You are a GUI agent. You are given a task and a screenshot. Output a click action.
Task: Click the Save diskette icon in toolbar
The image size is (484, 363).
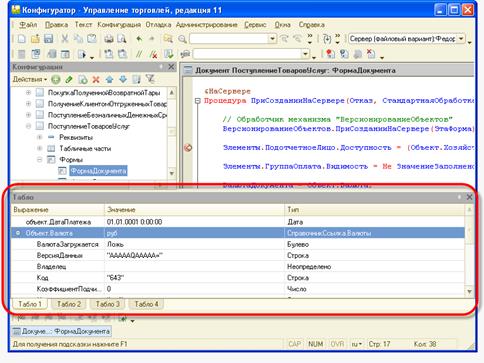click(x=49, y=39)
